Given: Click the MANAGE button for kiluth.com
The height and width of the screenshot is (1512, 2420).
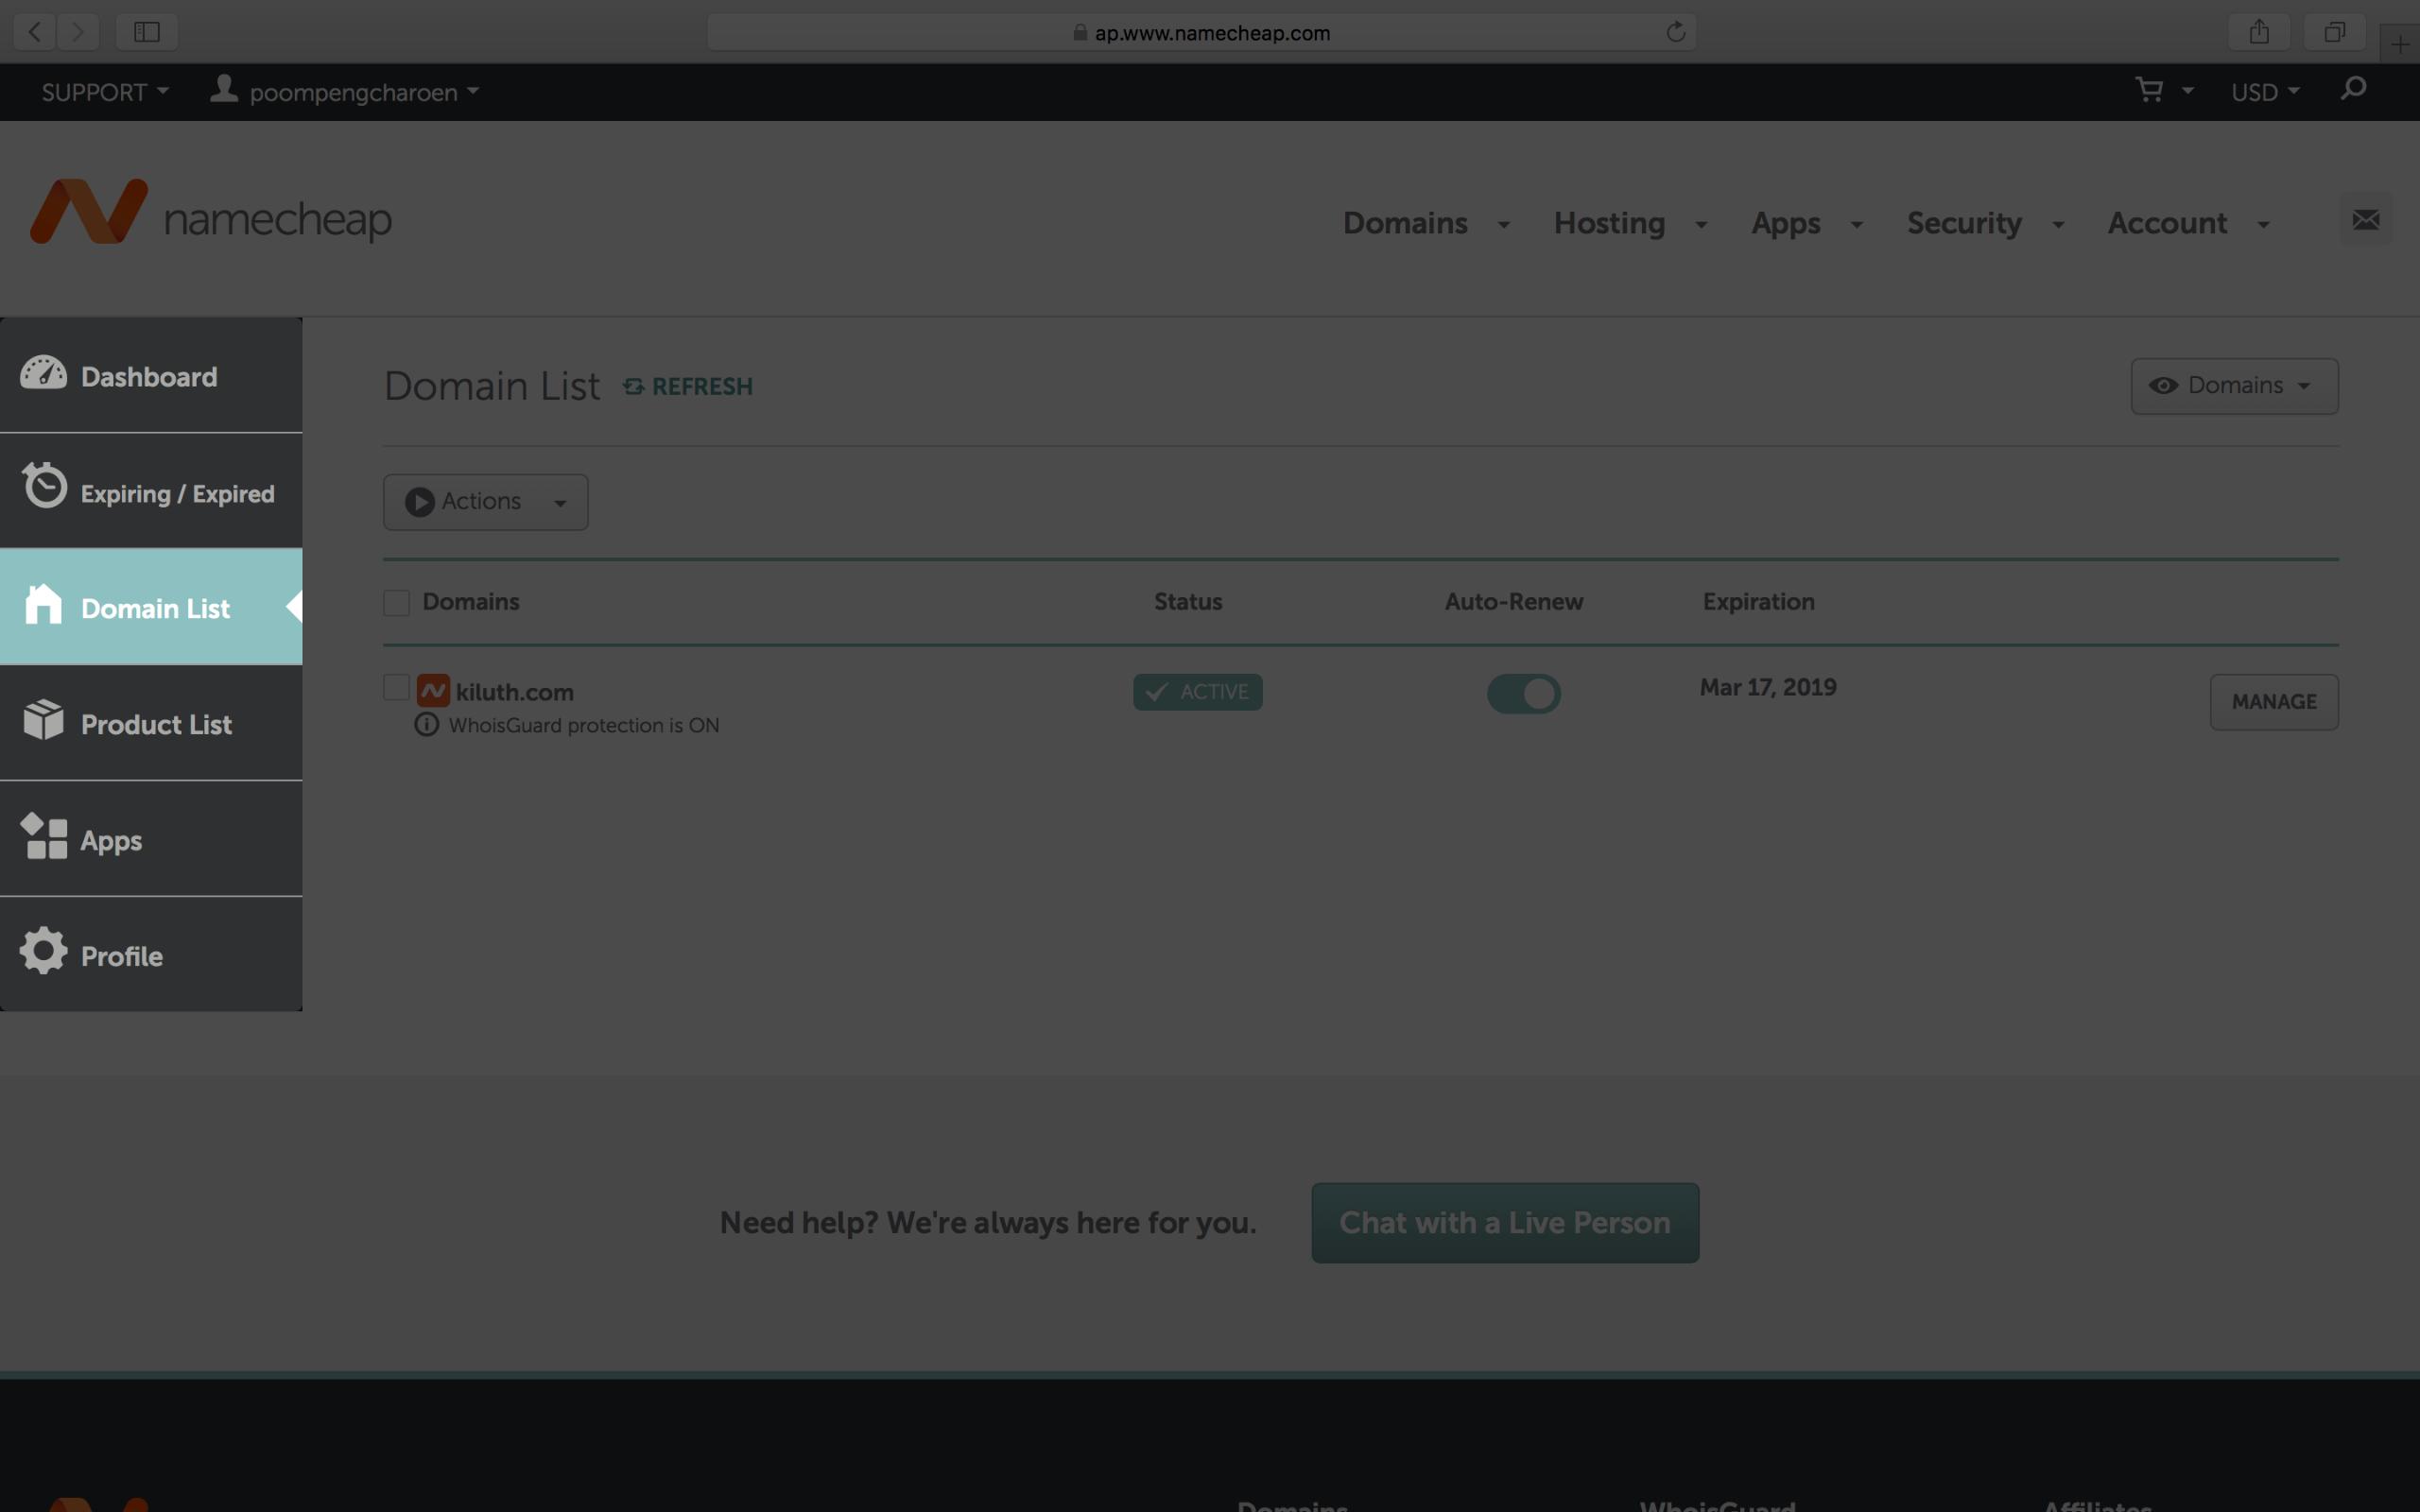Looking at the screenshot, I should [2273, 702].
